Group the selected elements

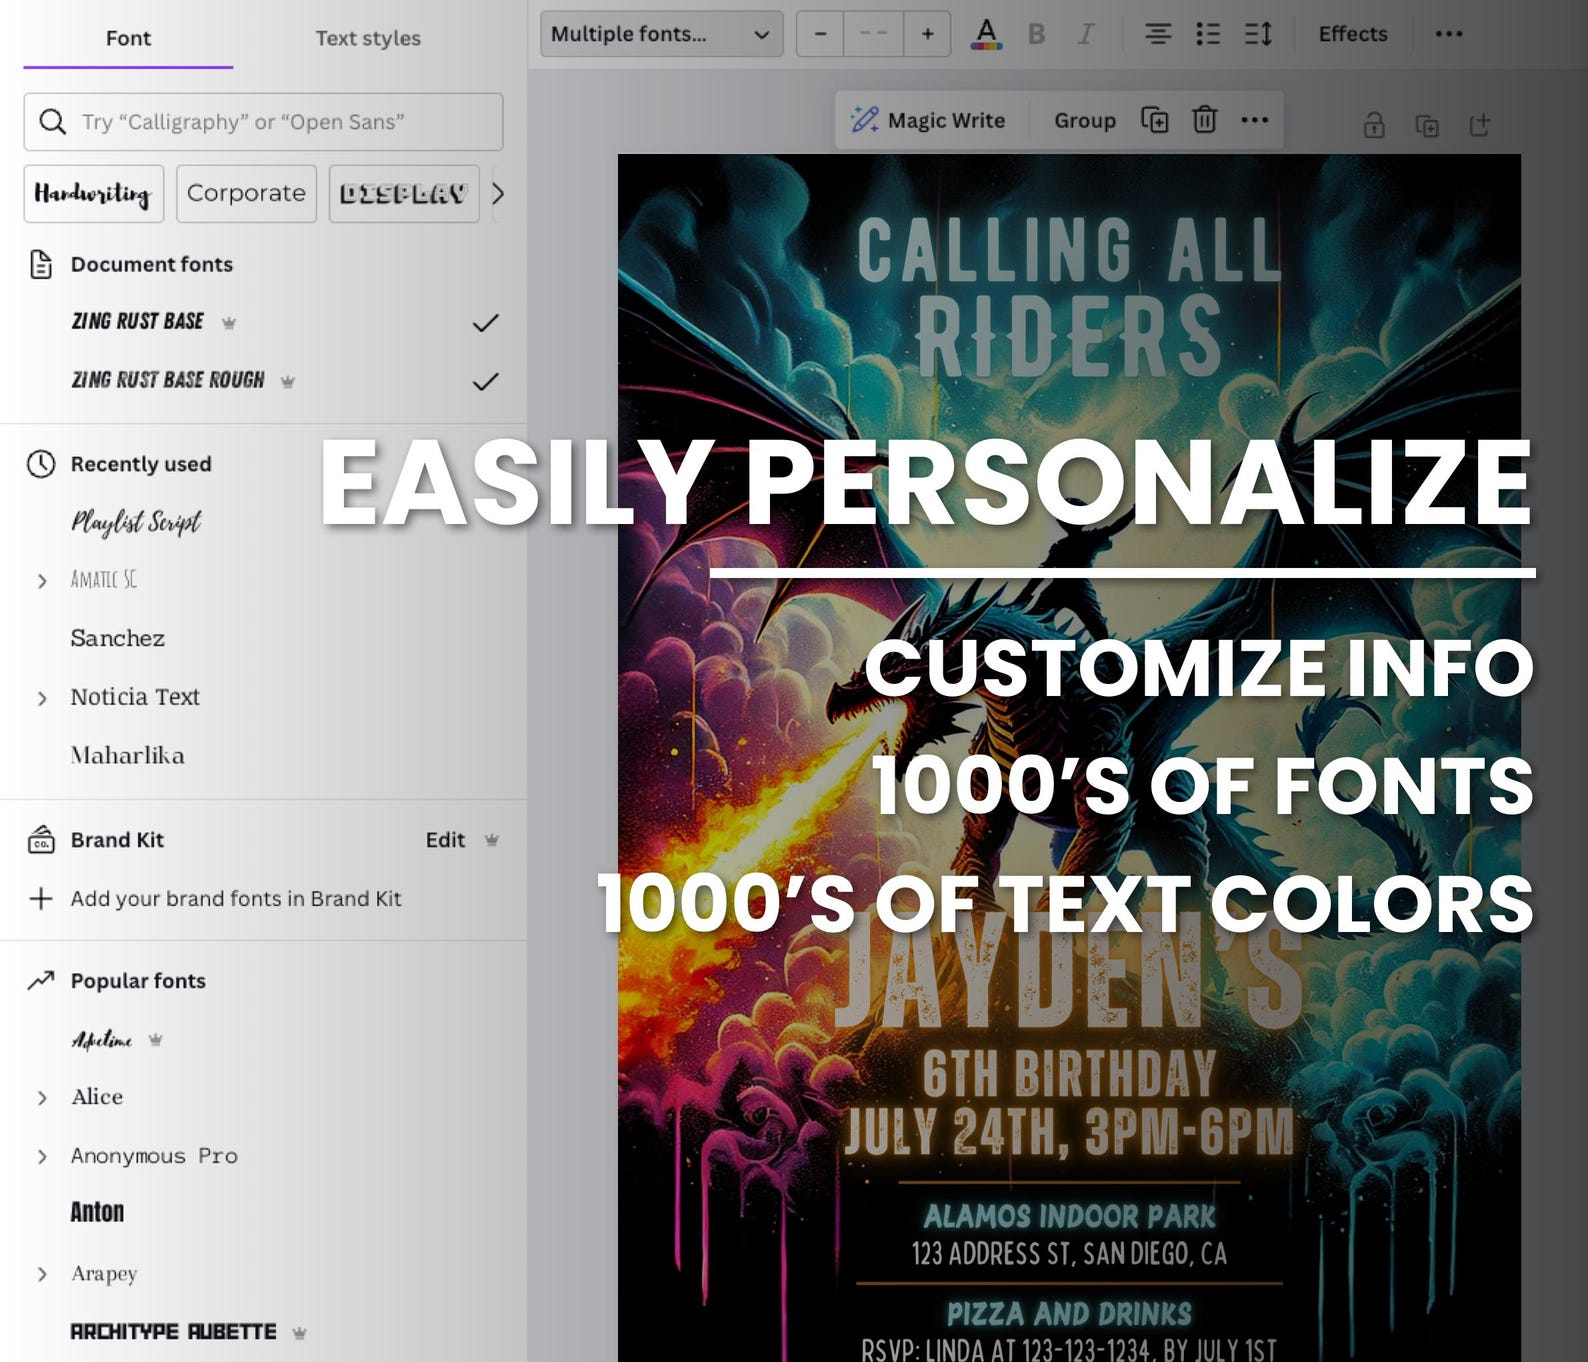[1085, 120]
